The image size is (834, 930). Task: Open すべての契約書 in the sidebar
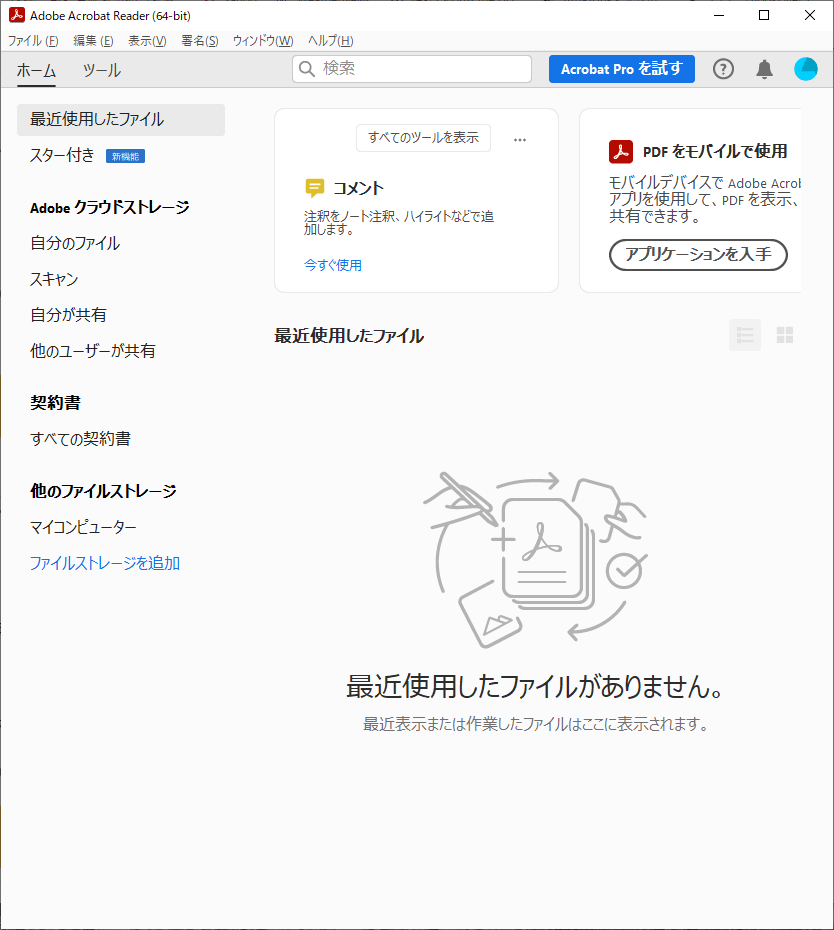(80, 439)
